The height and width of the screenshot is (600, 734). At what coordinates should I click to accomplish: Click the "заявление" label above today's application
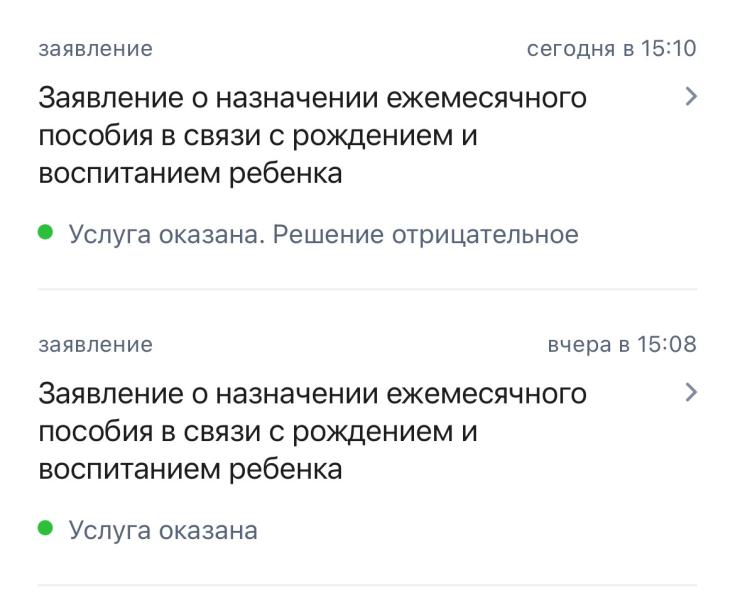pos(95,49)
